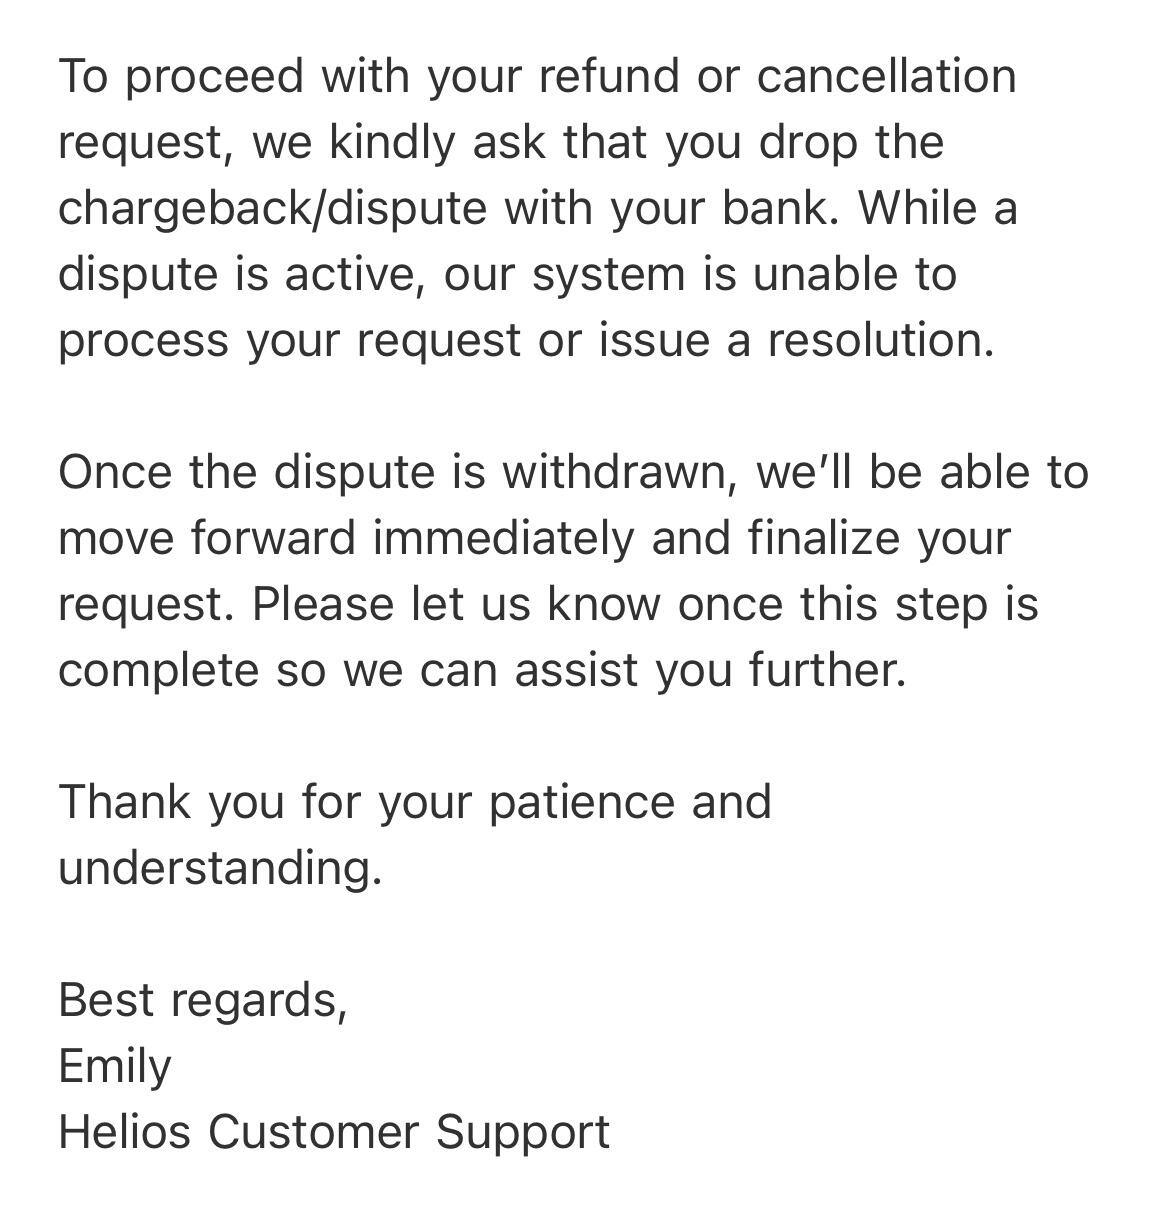Click the word "cancellation" in the first line

(886, 76)
